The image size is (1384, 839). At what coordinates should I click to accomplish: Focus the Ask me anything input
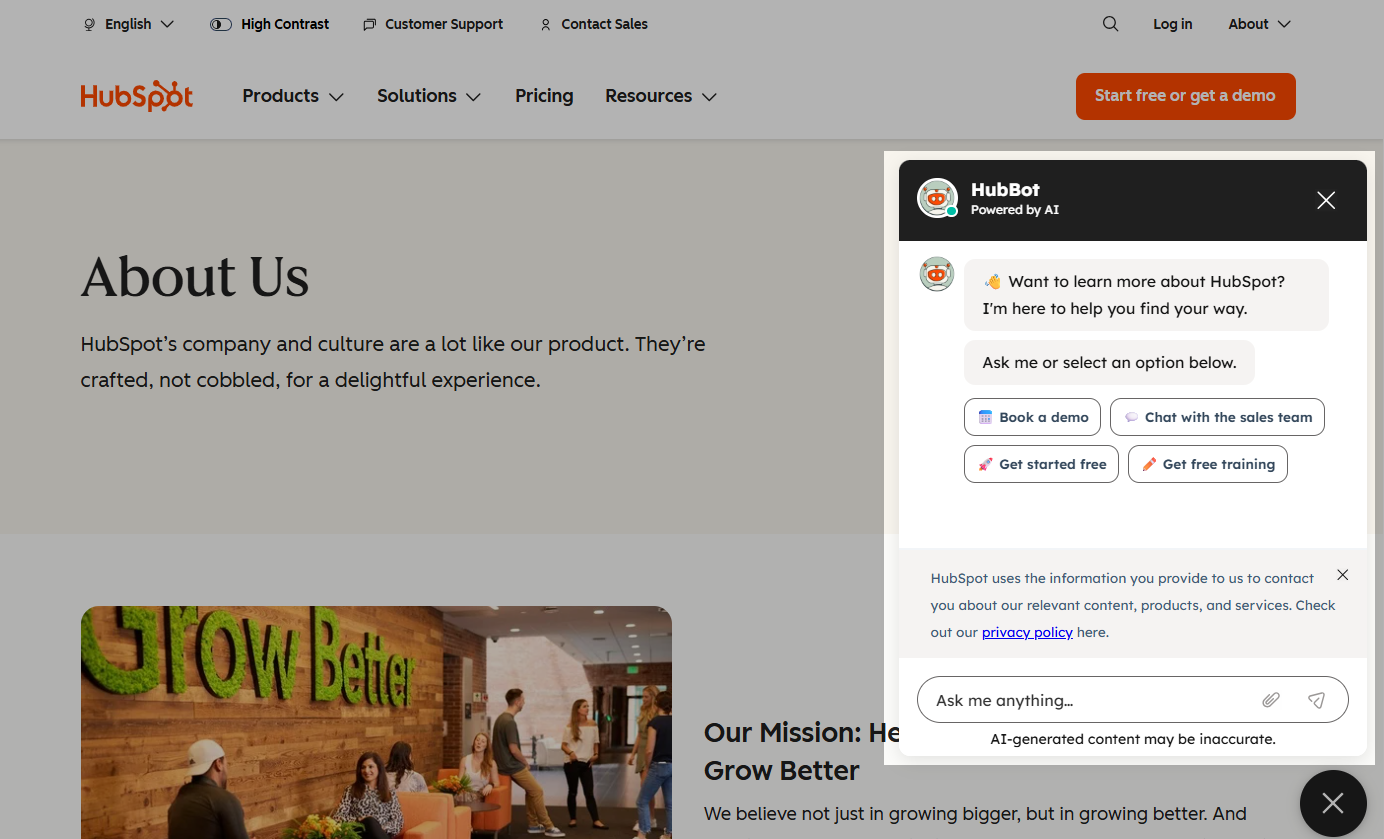(1090, 700)
